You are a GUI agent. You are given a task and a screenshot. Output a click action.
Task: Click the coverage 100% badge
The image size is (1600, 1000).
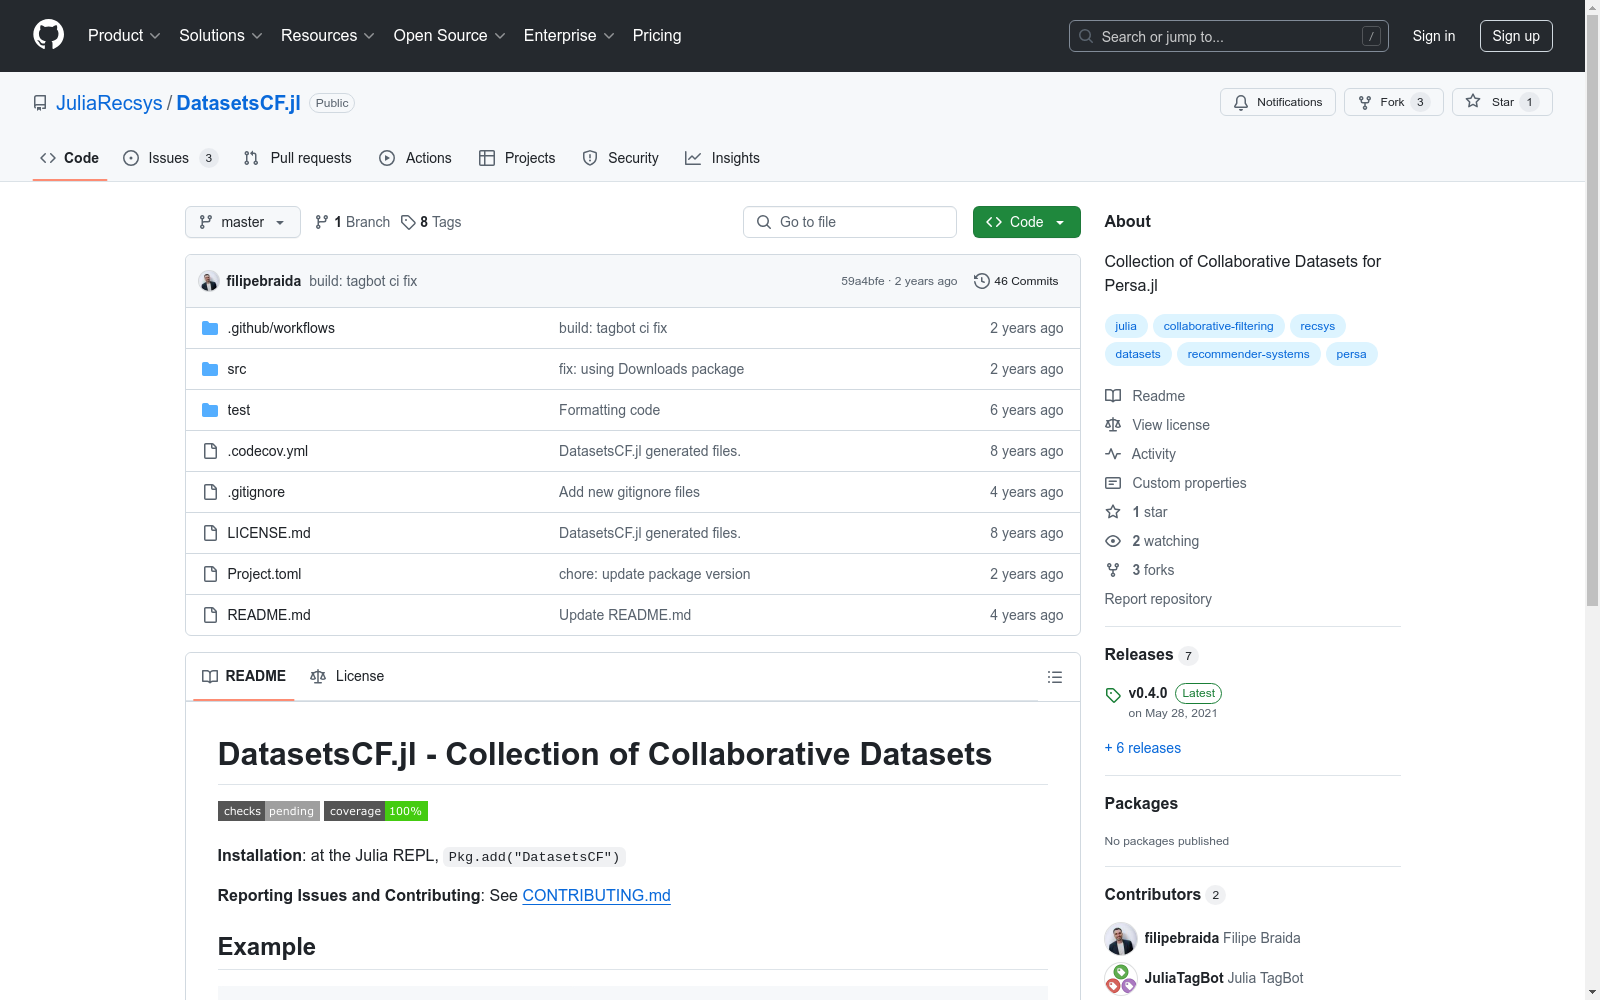pyautogui.click(x=376, y=811)
